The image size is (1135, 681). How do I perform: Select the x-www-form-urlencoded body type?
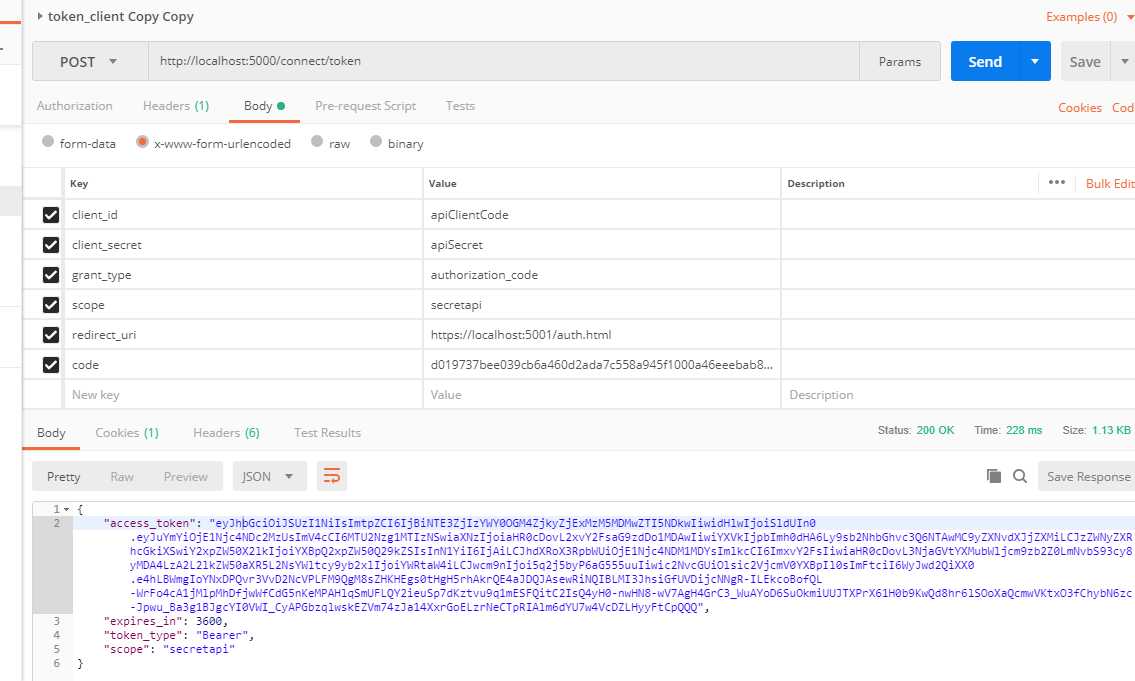pyautogui.click(x=142, y=142)
